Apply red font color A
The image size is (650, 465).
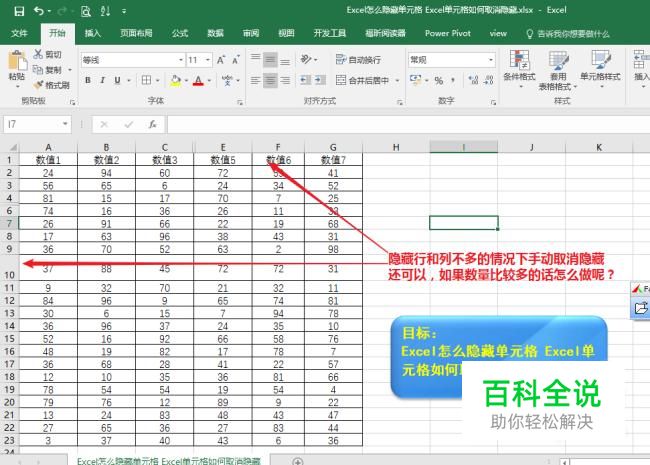coord(199,80)
